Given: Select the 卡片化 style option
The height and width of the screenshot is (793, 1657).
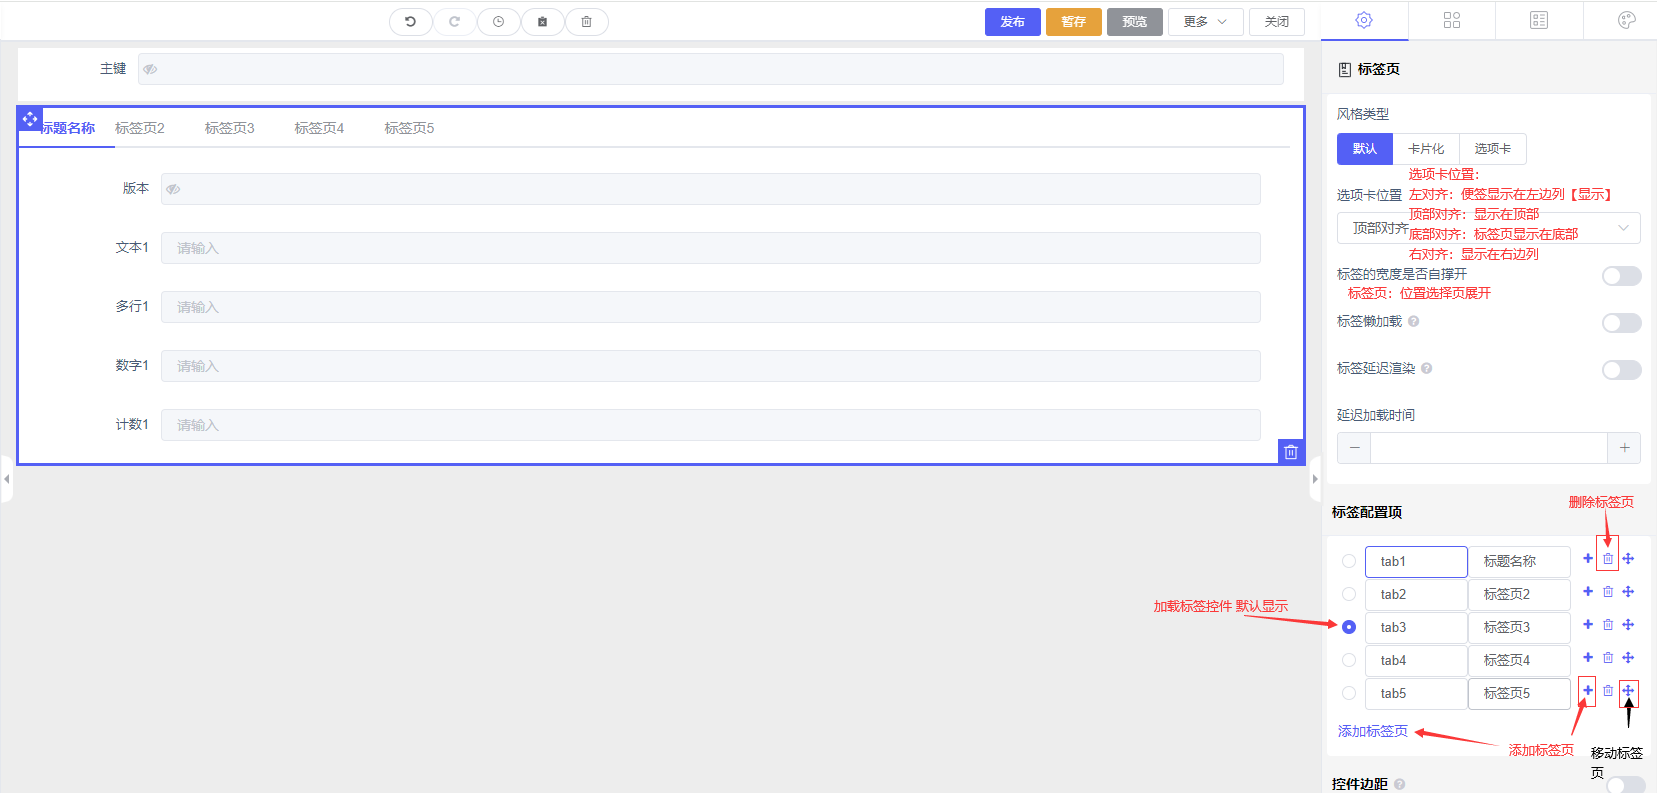Looking at the screenshot, I should tap(1426, 149).
